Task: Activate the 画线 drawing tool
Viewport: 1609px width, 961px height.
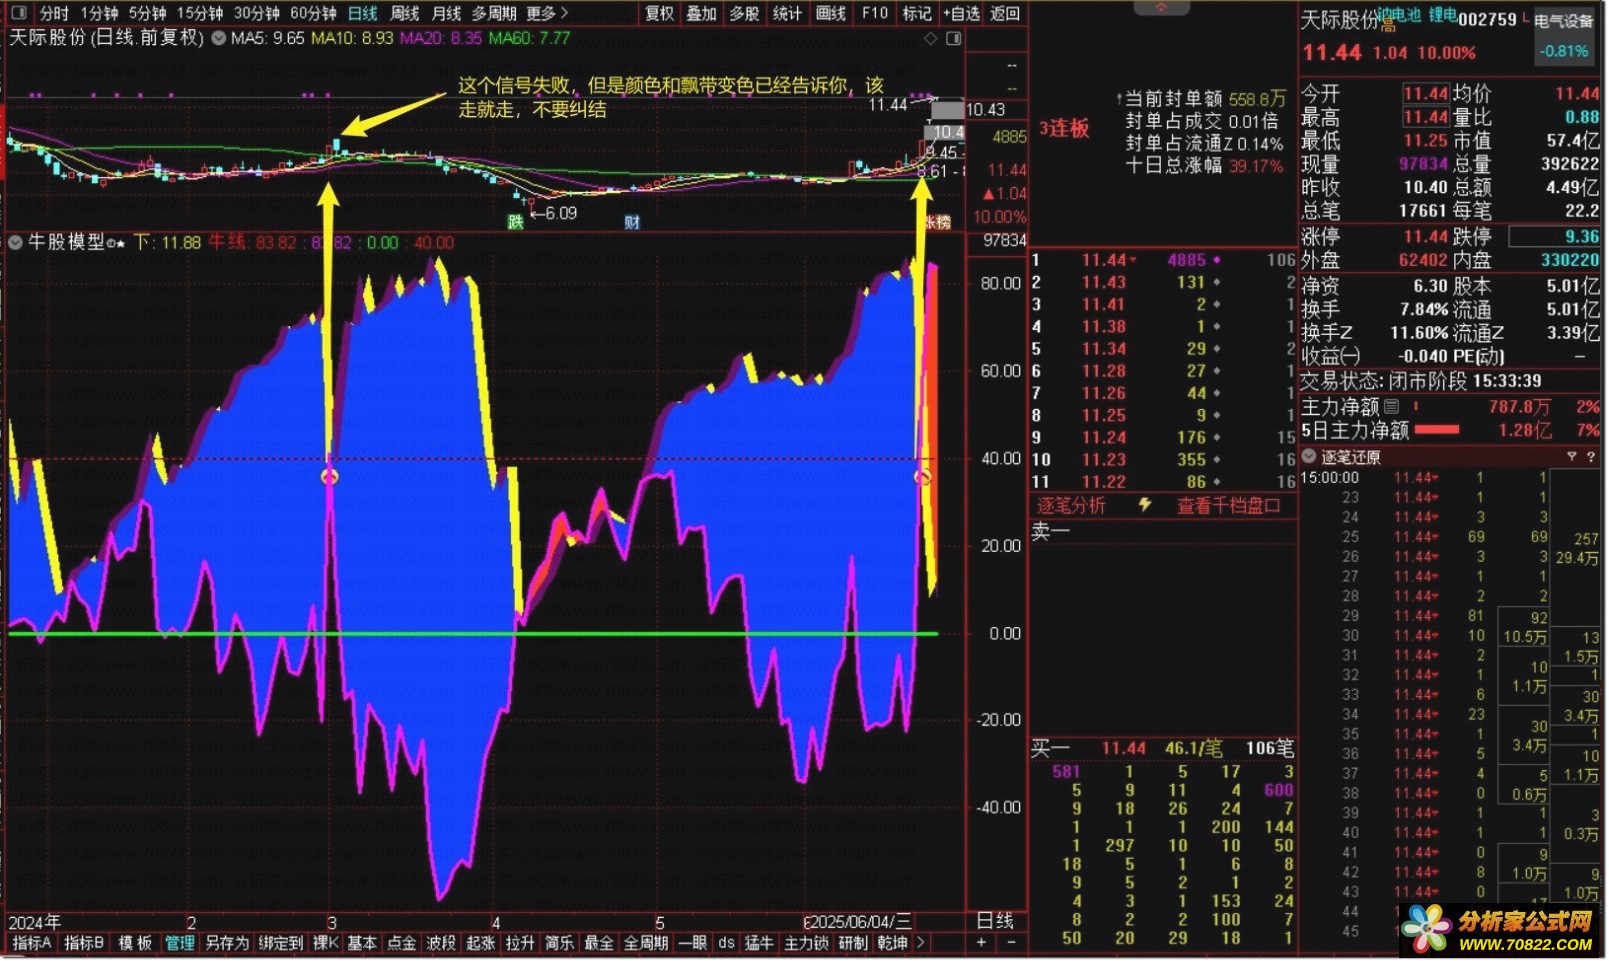Action: [x=832, y=13]
